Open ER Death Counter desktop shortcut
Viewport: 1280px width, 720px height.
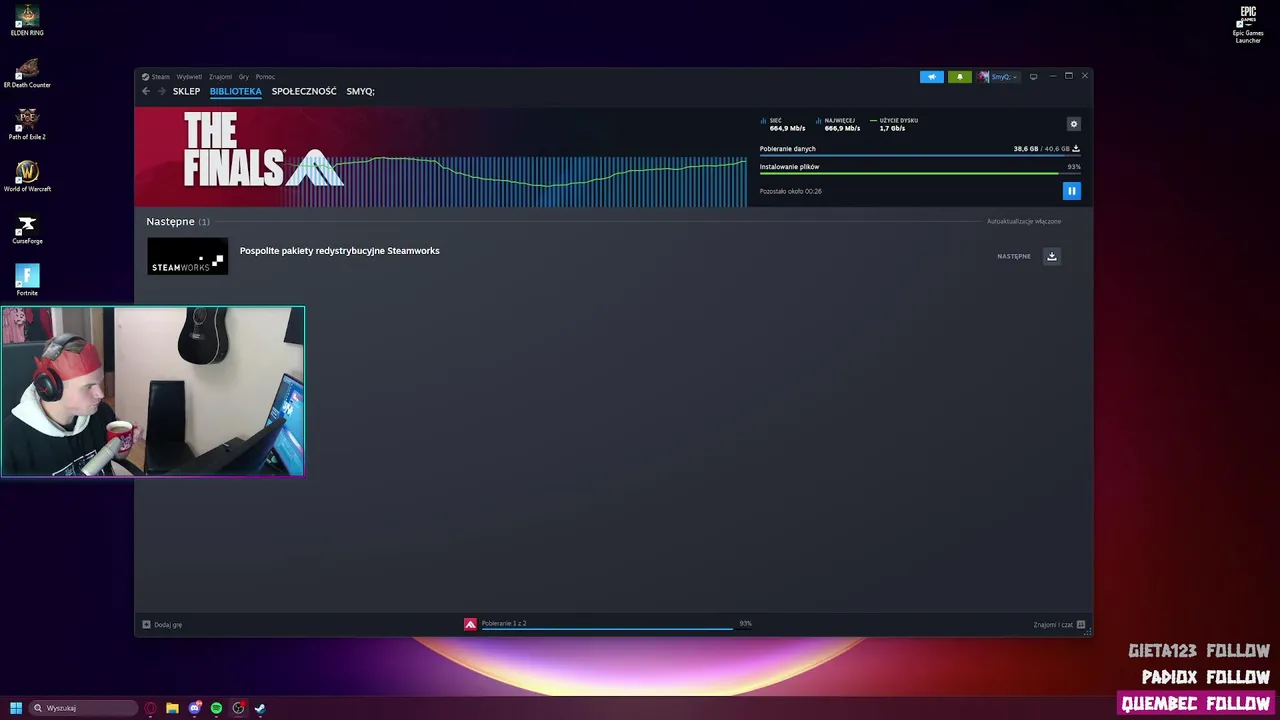coord(27,73)
